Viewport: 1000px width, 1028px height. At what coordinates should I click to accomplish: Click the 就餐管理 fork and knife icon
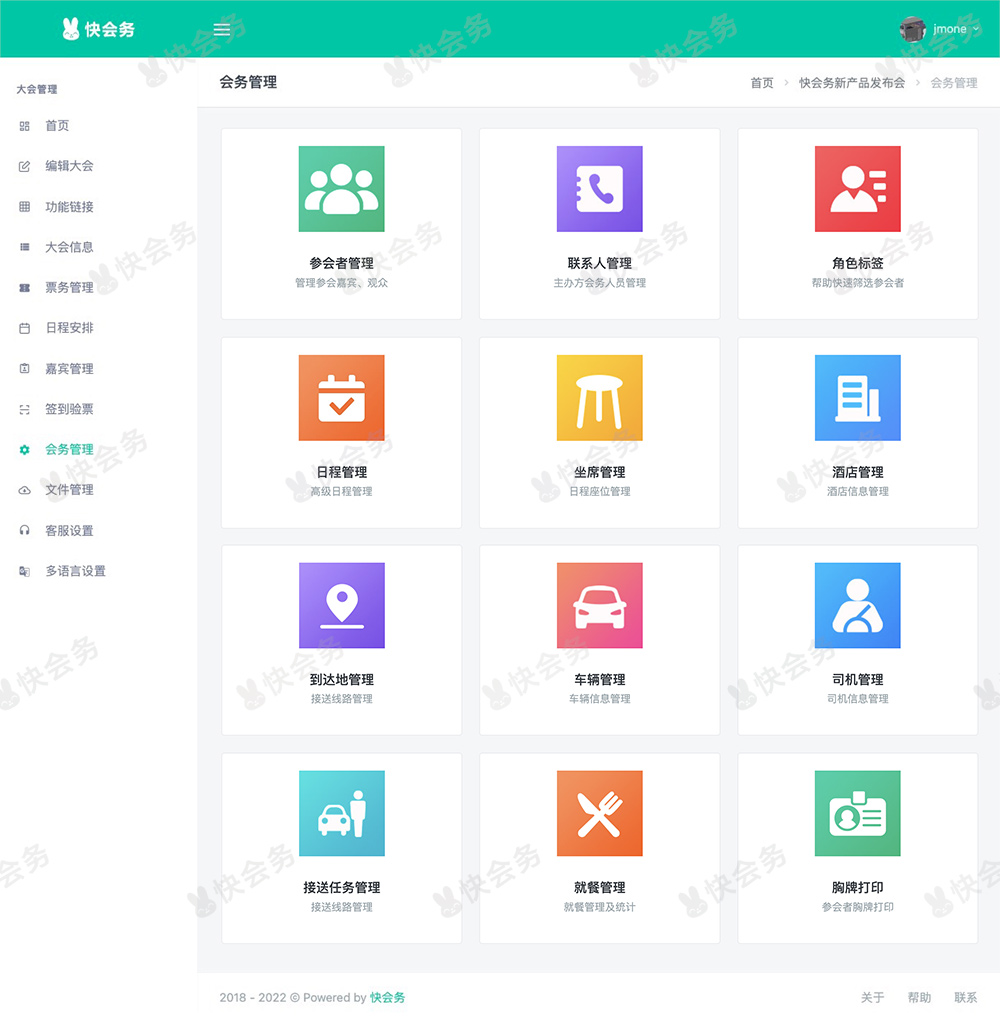click(x=599, y=812)
